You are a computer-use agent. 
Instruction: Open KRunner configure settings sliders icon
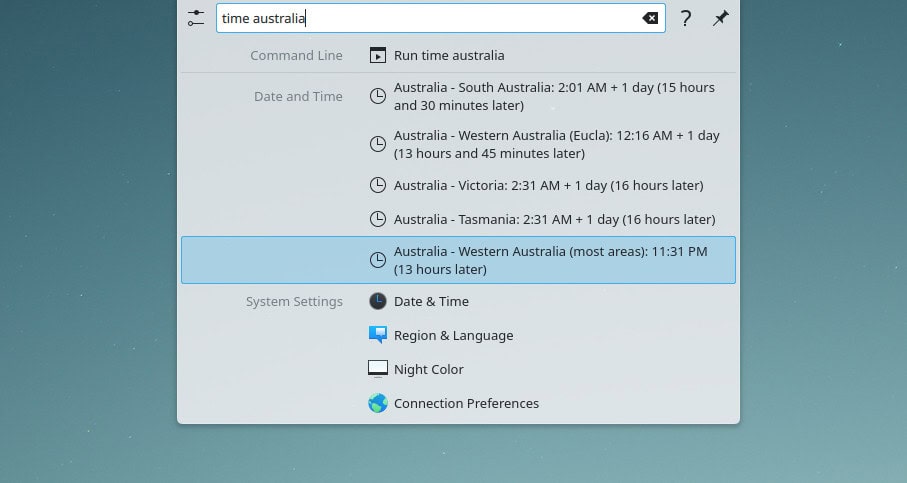196,18
